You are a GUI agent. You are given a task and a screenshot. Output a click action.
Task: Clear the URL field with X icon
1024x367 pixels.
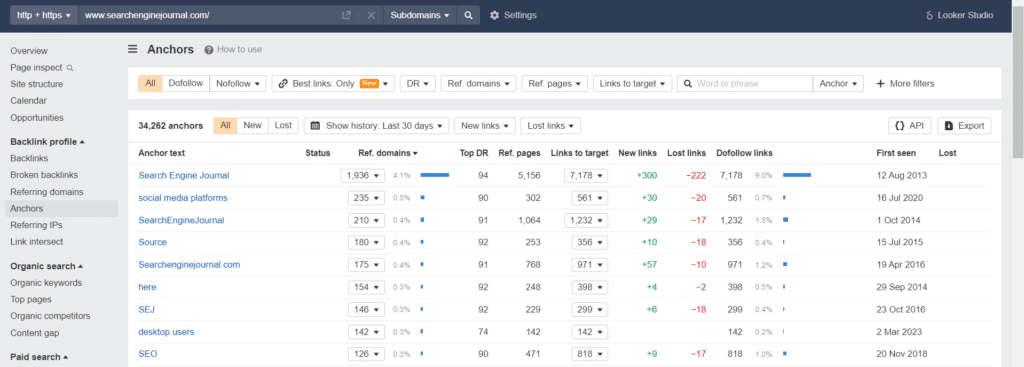click(370, 15)
